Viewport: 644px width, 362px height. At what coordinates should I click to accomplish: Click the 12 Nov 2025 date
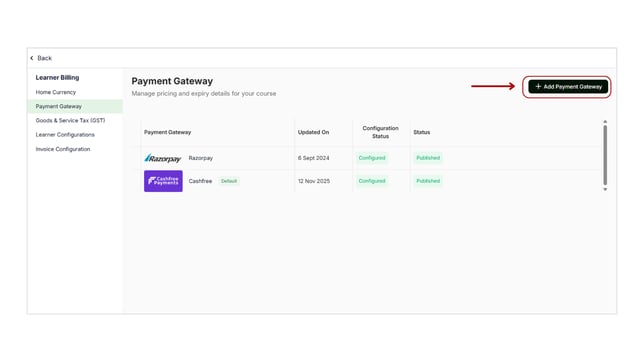coord(314,181)
